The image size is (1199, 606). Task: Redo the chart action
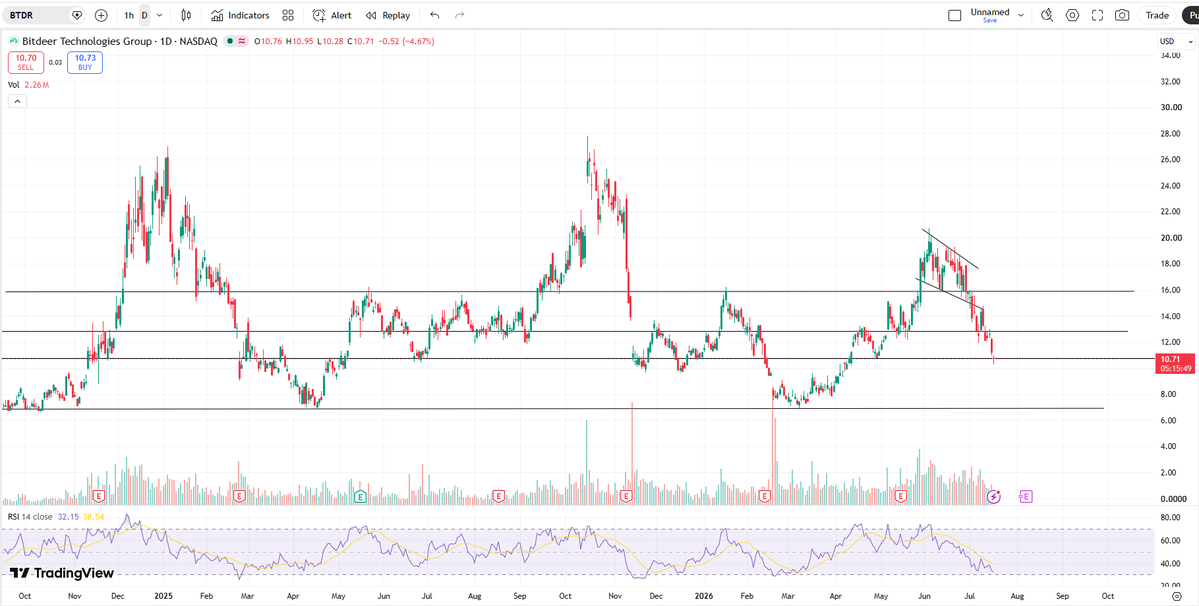click(460, 15)
